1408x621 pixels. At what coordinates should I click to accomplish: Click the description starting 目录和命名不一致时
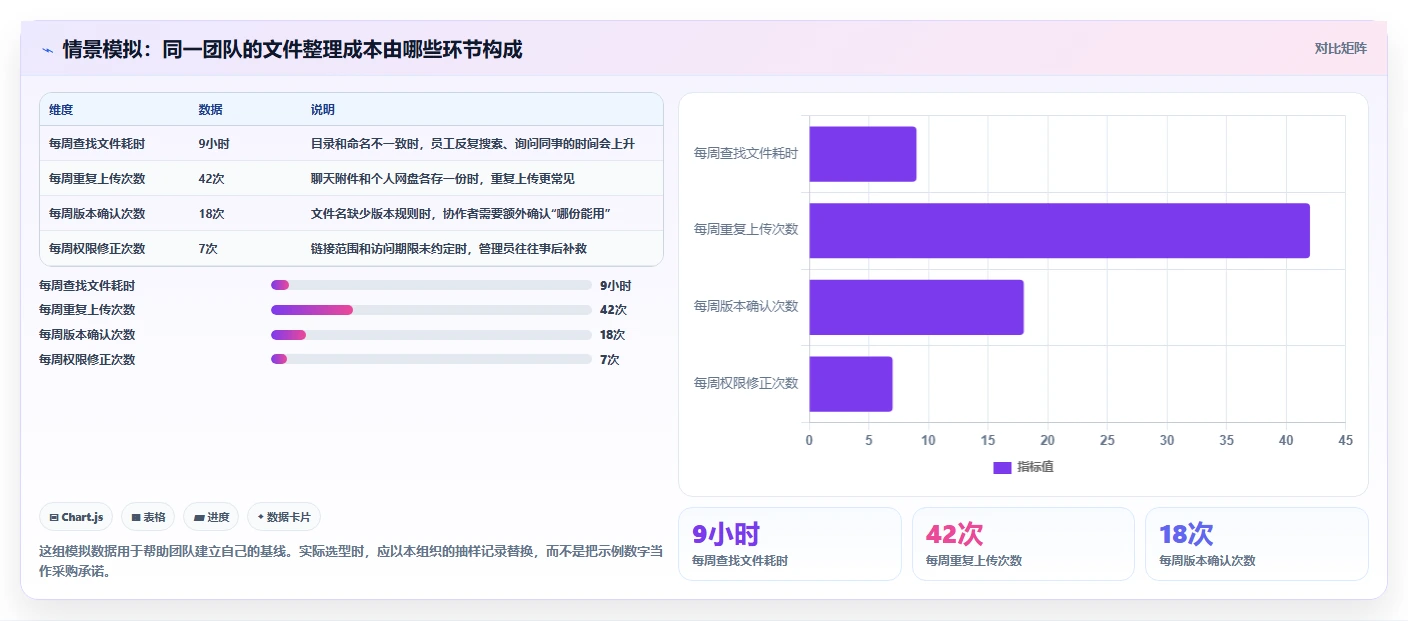point(473,144)
